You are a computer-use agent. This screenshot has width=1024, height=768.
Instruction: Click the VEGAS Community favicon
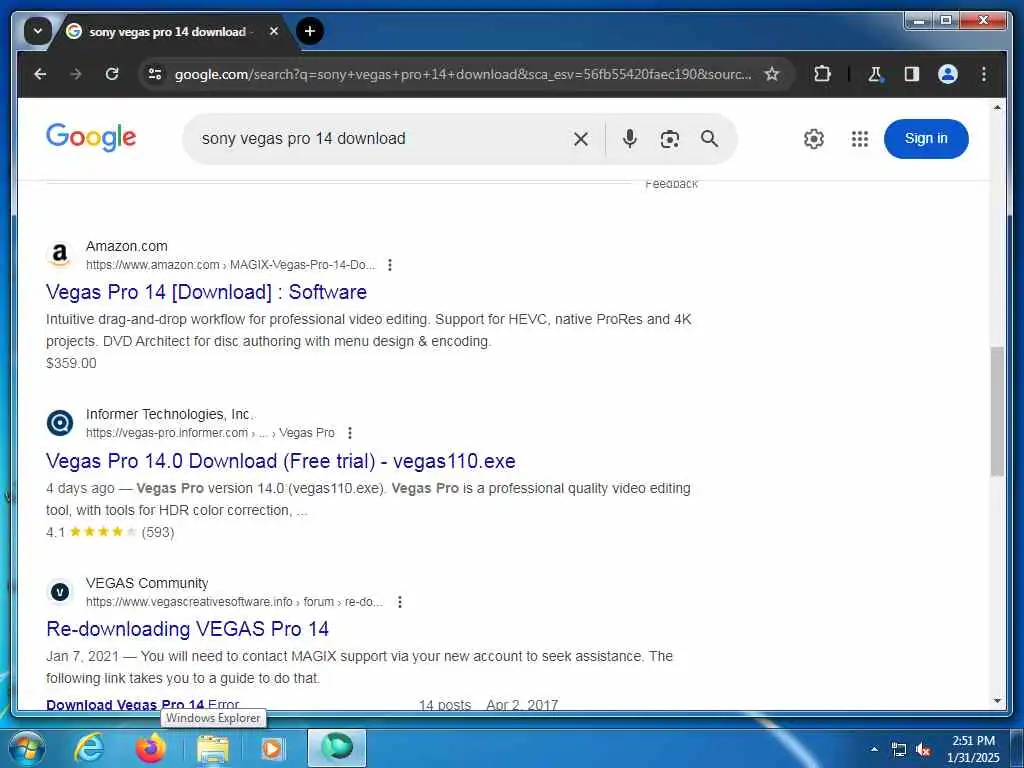(60, 592)
